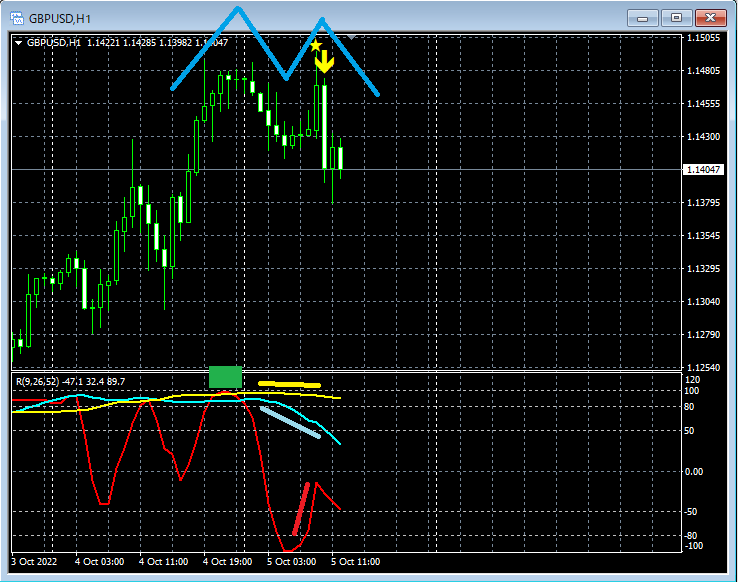
Task: Click indicator scale value 120
Action: pyautogui.click(x=692, y=380)
